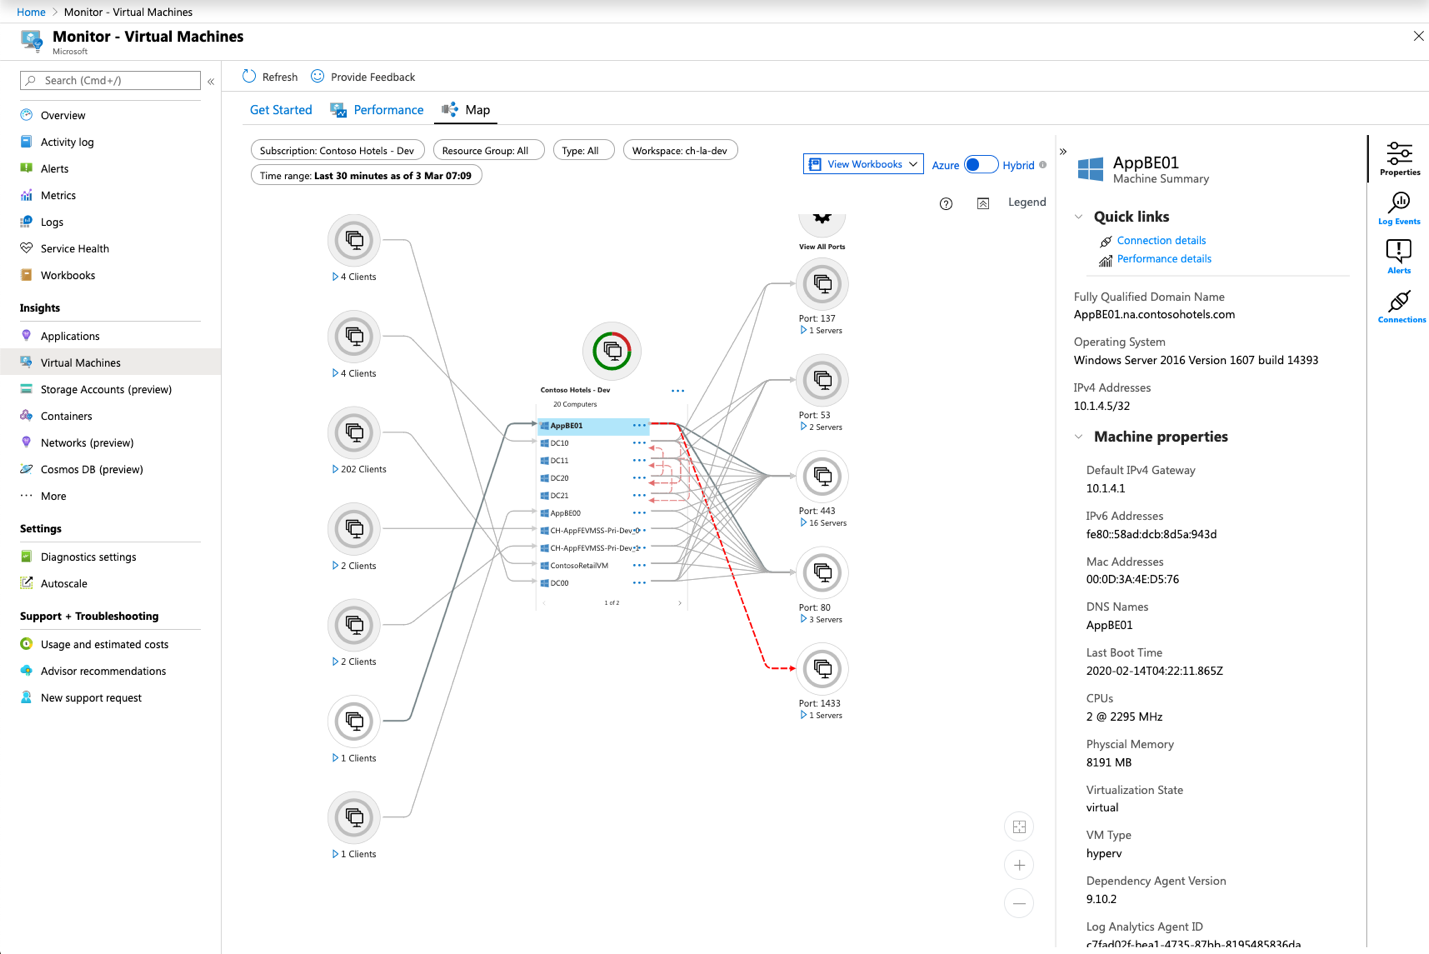Click the fit-to-screen map icon
This screenshot has height=954, width=1429.
coord(1019,827)
